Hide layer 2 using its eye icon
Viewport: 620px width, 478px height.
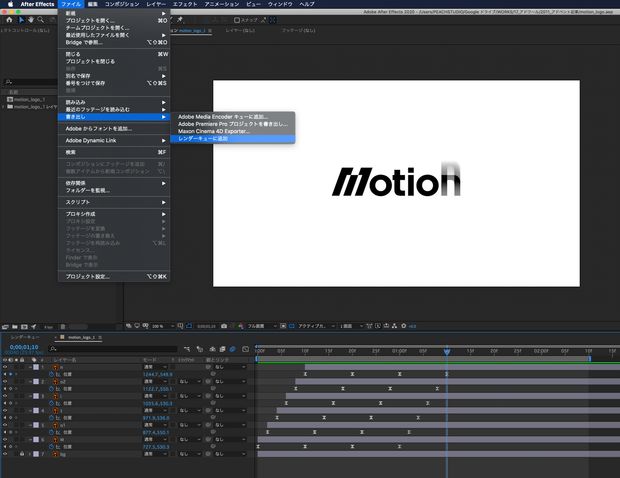click(5, 382)
